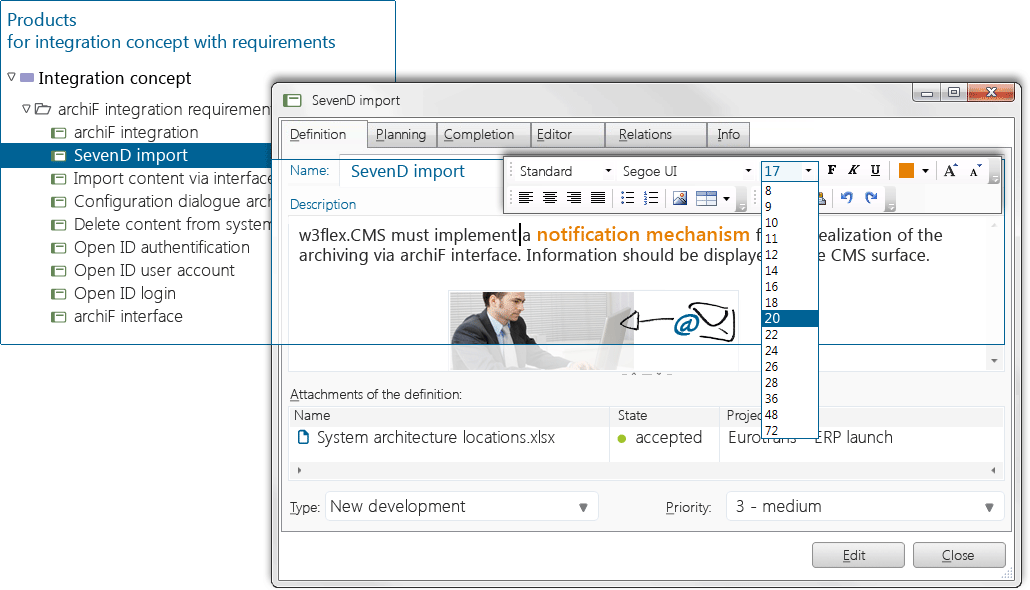Screen dimensions: 1030x590
Task: Select Import content via interface tree item
Action: click(x=172, y=178)
